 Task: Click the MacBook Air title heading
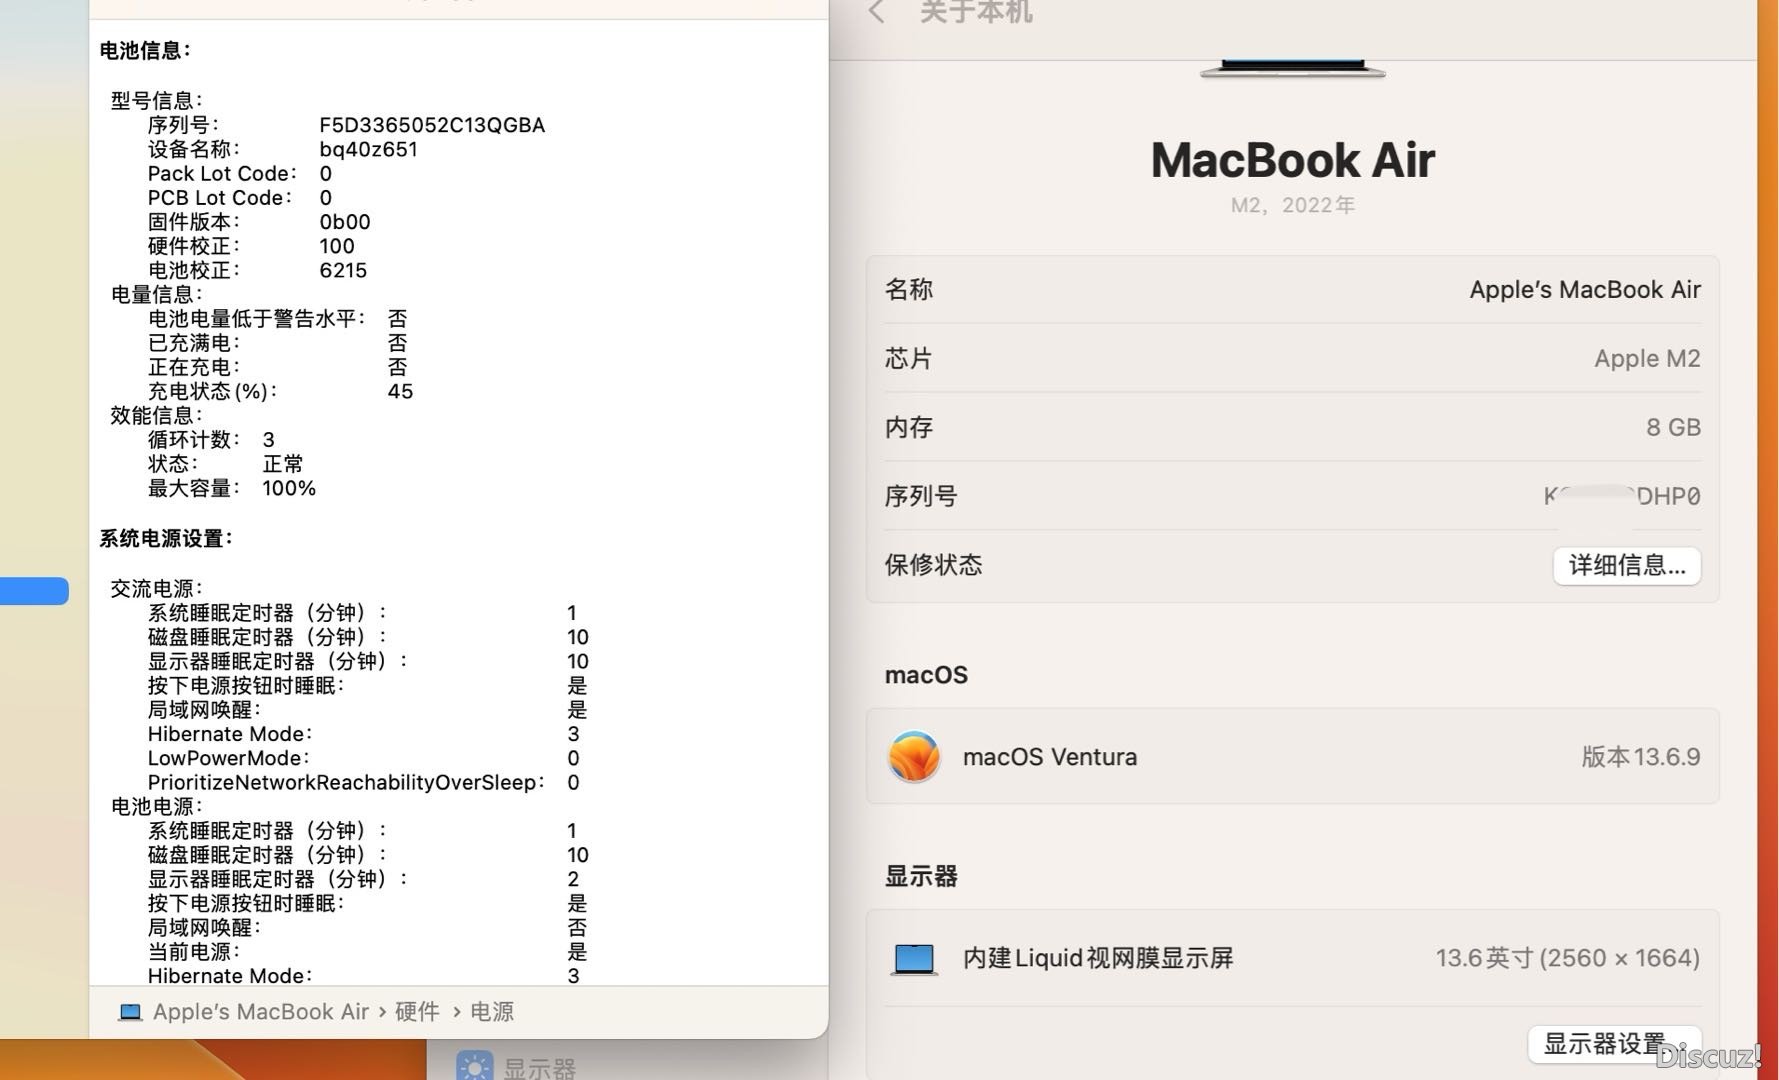[1293, 160]
